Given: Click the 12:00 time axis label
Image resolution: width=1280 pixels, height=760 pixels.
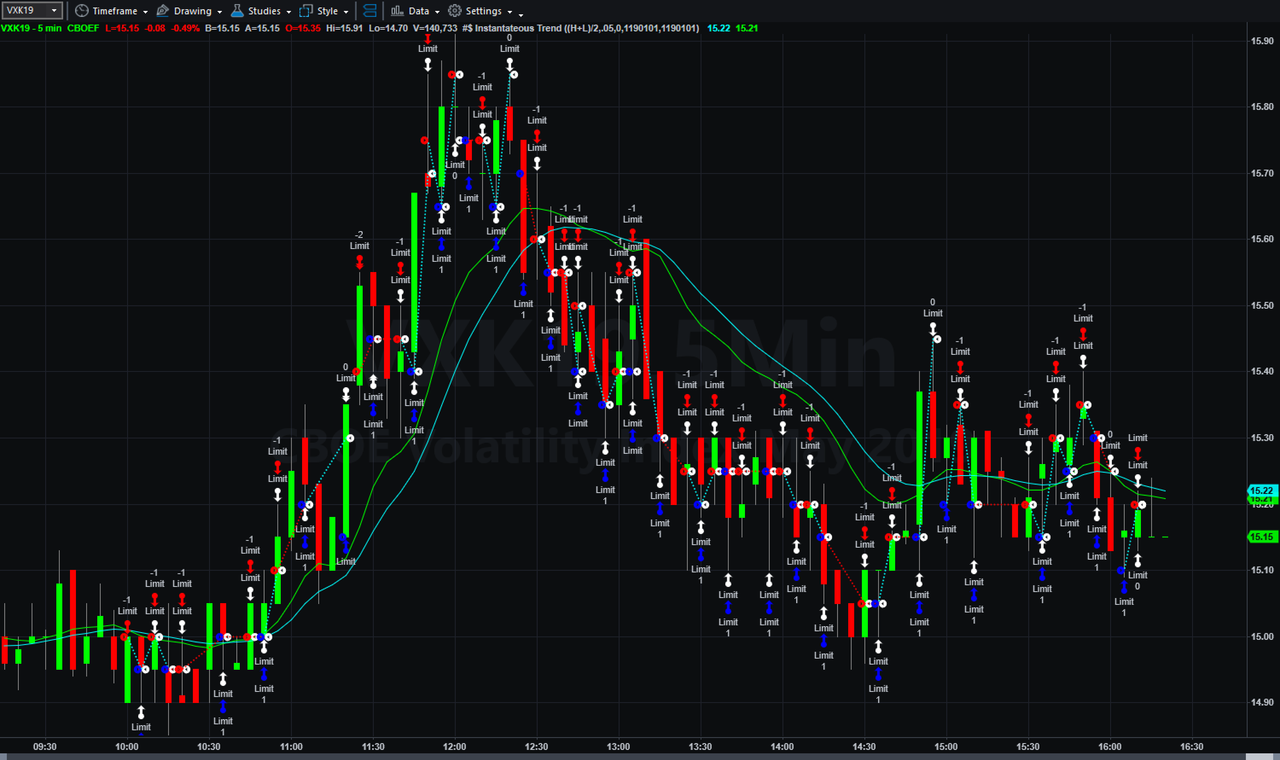Looking at the screenshot, I should (454, 747).
